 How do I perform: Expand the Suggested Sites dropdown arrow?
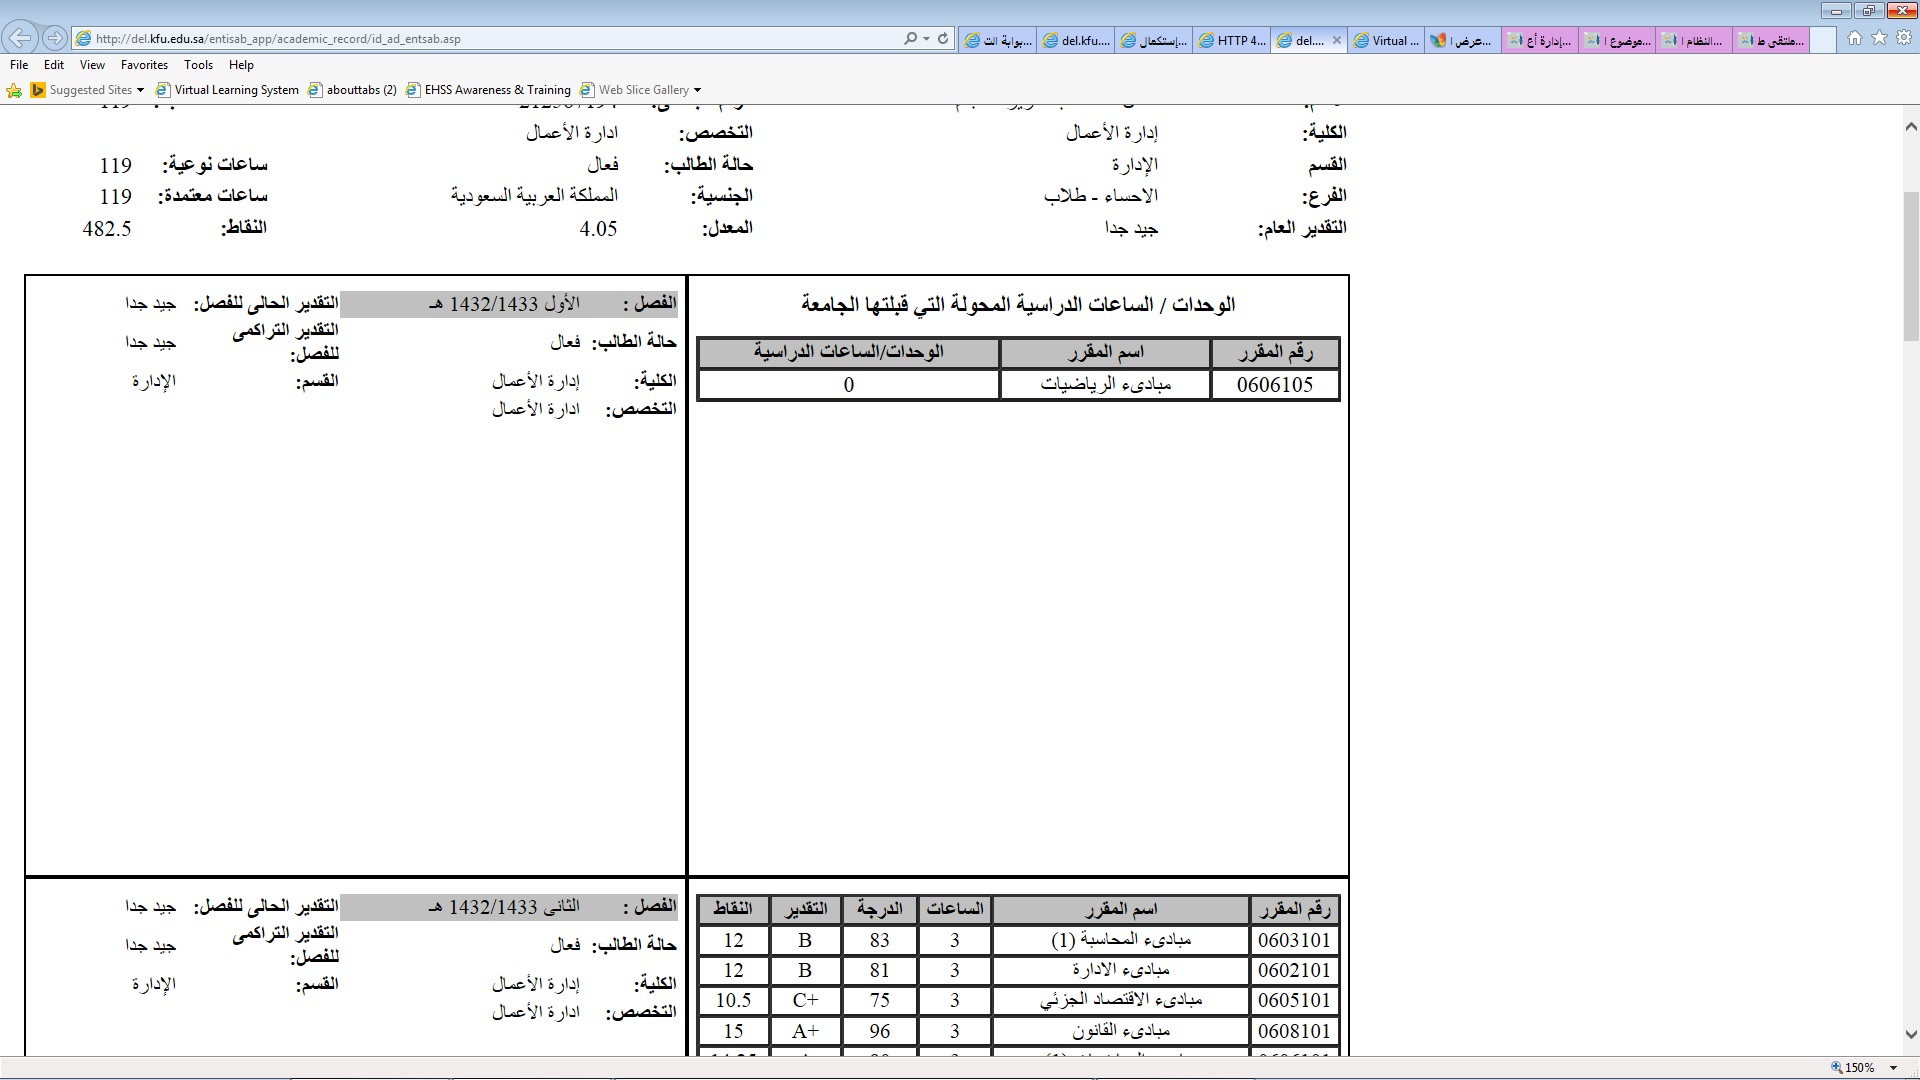pos(140,90)
